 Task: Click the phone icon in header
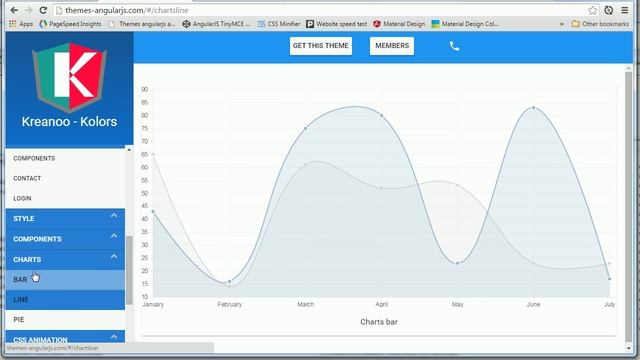point(454,46)
